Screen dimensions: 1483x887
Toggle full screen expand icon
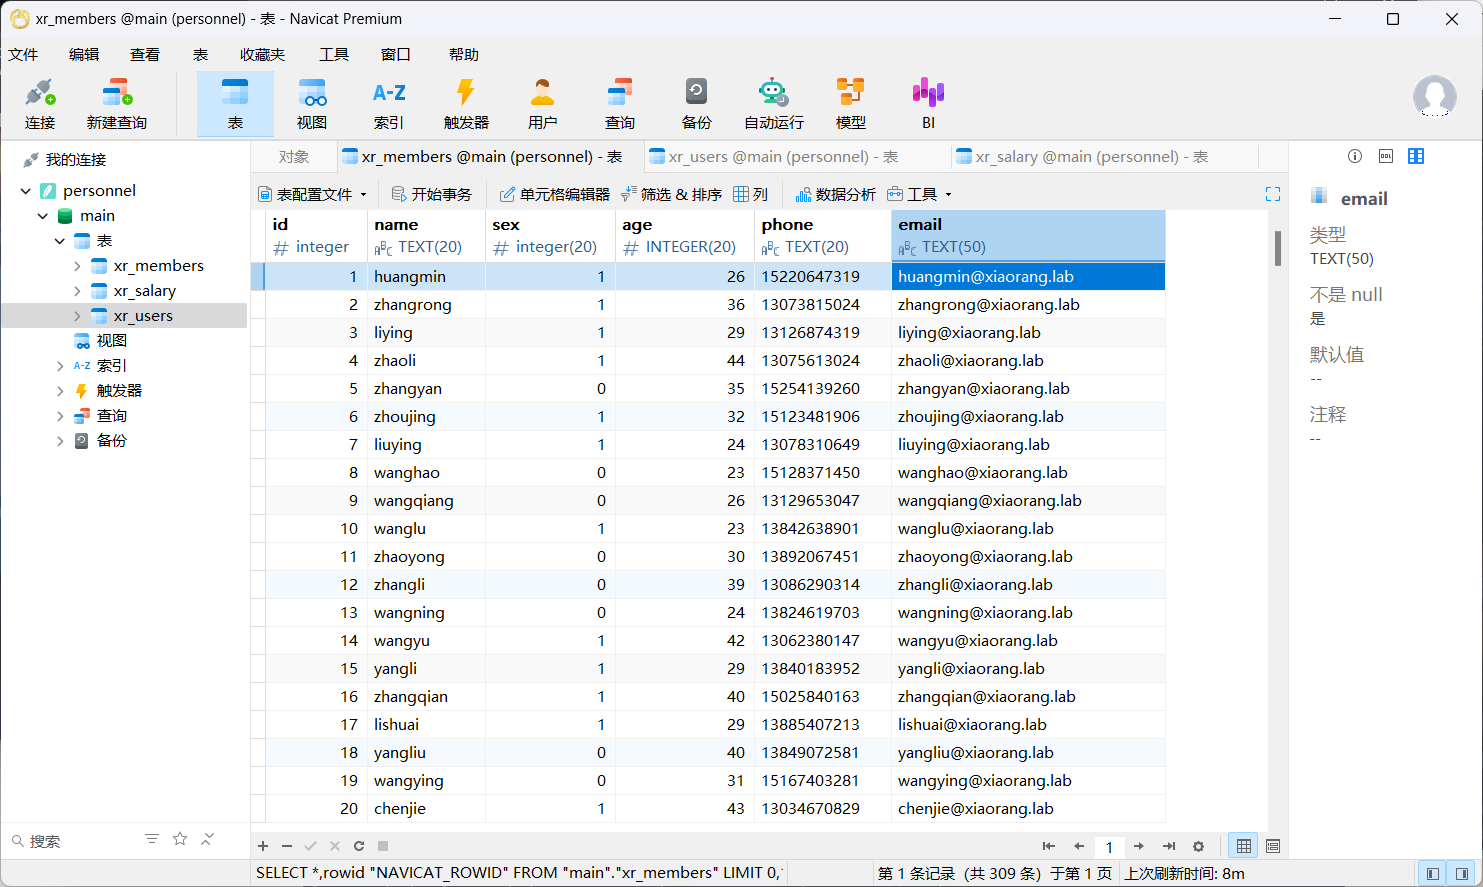[1273, 194]
